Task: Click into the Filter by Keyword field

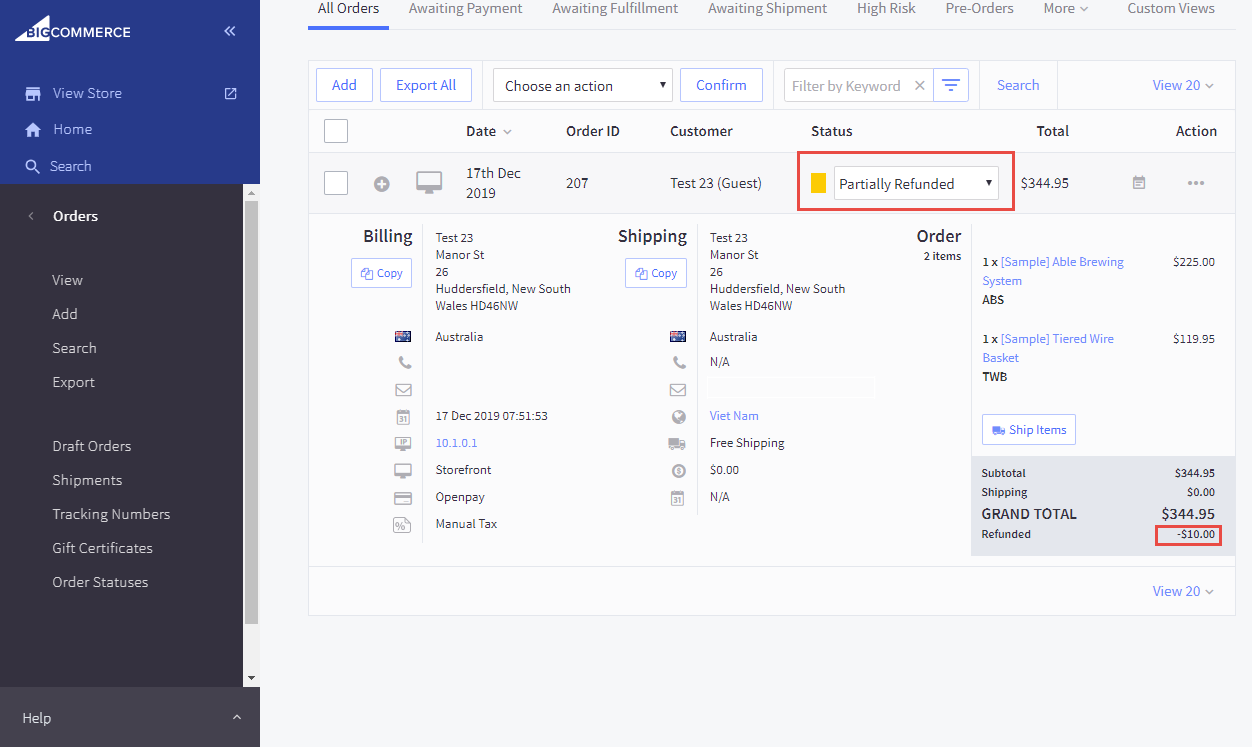Action: (848, 86)
